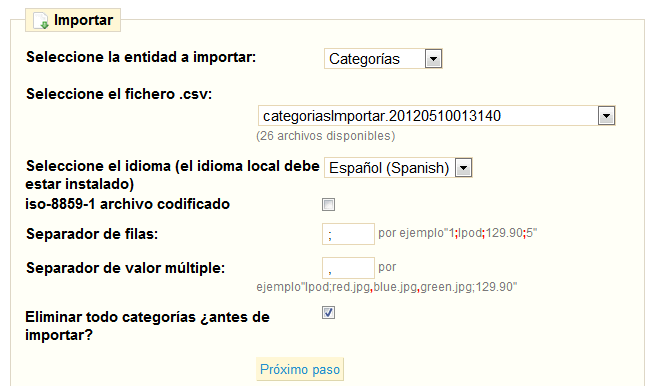Click the 'Eliminar todo categorías ¿antes de importar?' label
Viewport: 654px width, 386px height.
(147, 326)
